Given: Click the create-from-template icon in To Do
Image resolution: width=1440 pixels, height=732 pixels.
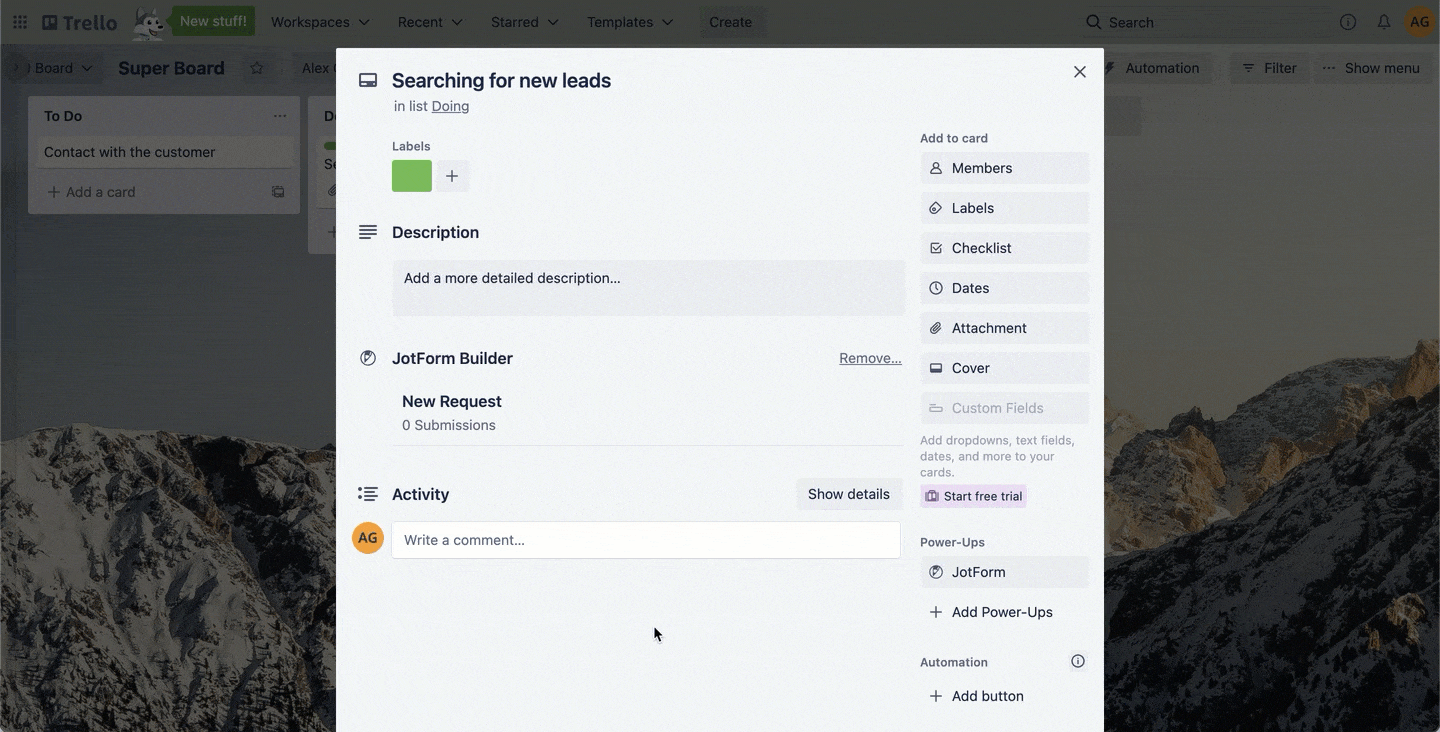Looking at the screenshot, I should 278,192.
